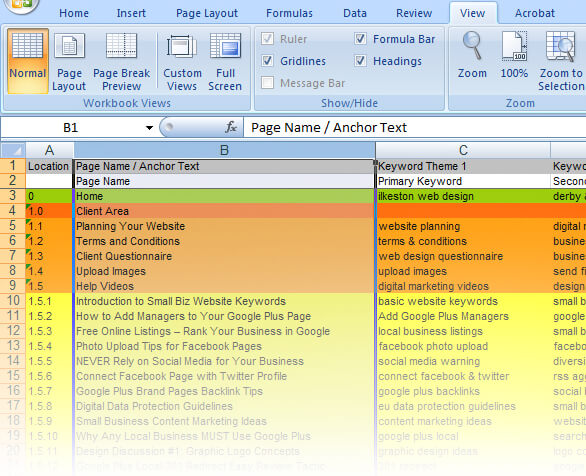Select cell 'Primary Keyword'
The width and height of the screenshot is (586, 476).
pos(463,181)
